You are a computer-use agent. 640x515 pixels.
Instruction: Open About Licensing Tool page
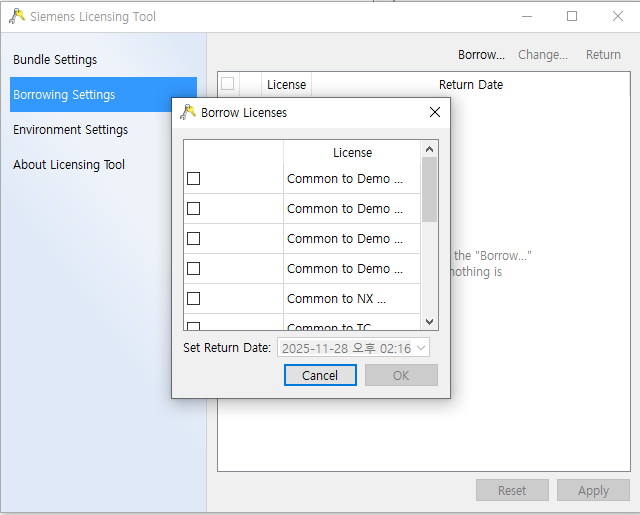69,165
